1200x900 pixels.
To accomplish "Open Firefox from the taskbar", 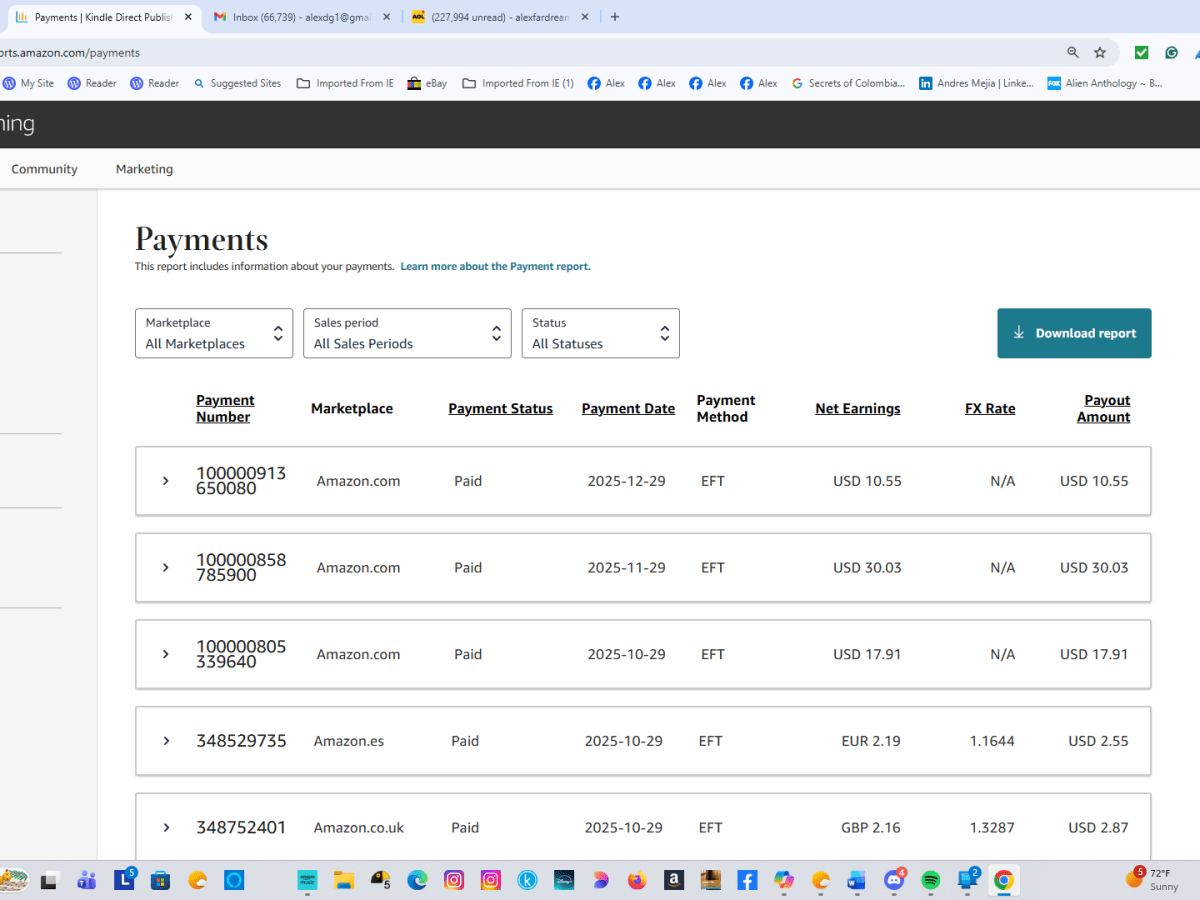I will tap(637, 880).
